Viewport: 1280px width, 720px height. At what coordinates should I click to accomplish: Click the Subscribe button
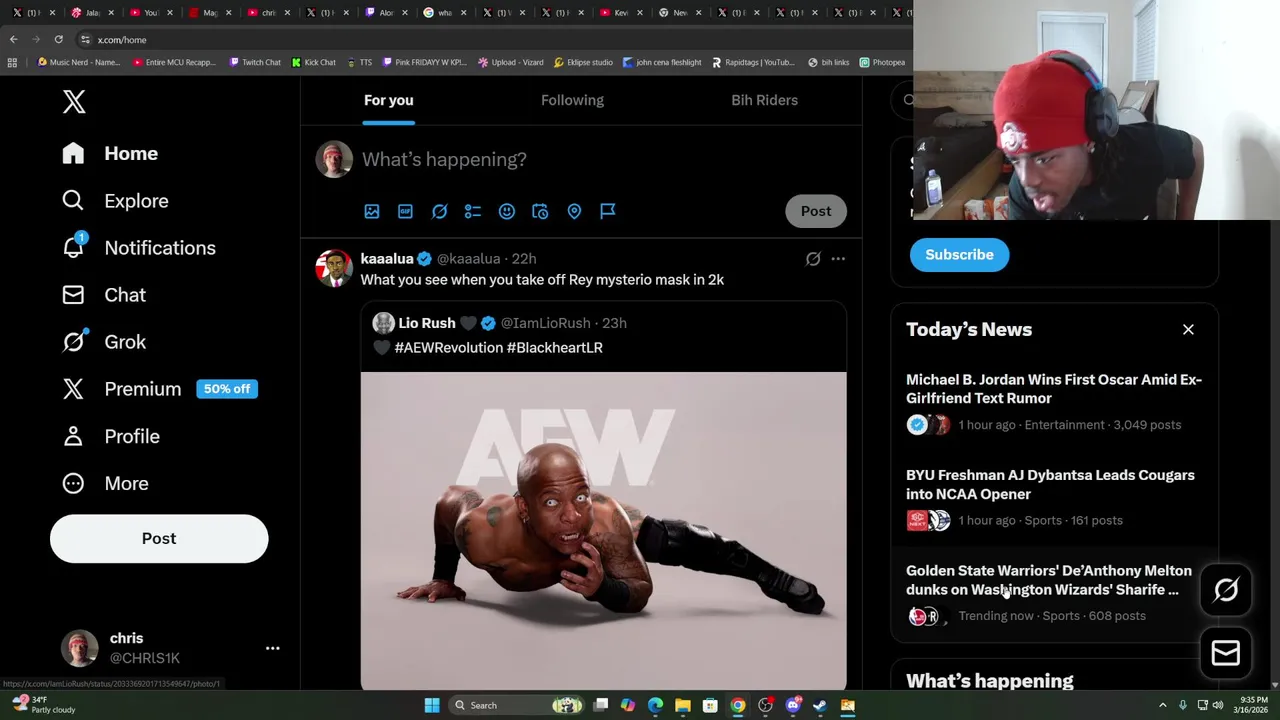(959, 254)
